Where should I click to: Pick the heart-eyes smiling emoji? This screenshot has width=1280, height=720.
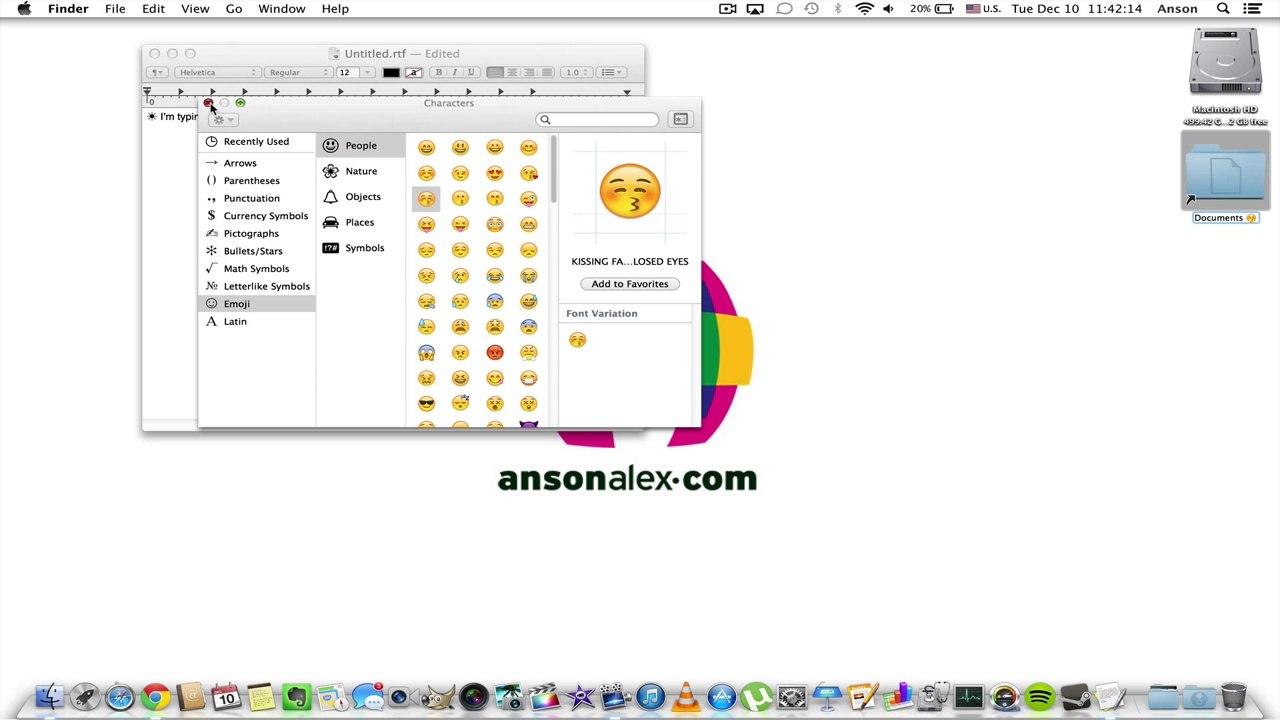tap(495, 173)
